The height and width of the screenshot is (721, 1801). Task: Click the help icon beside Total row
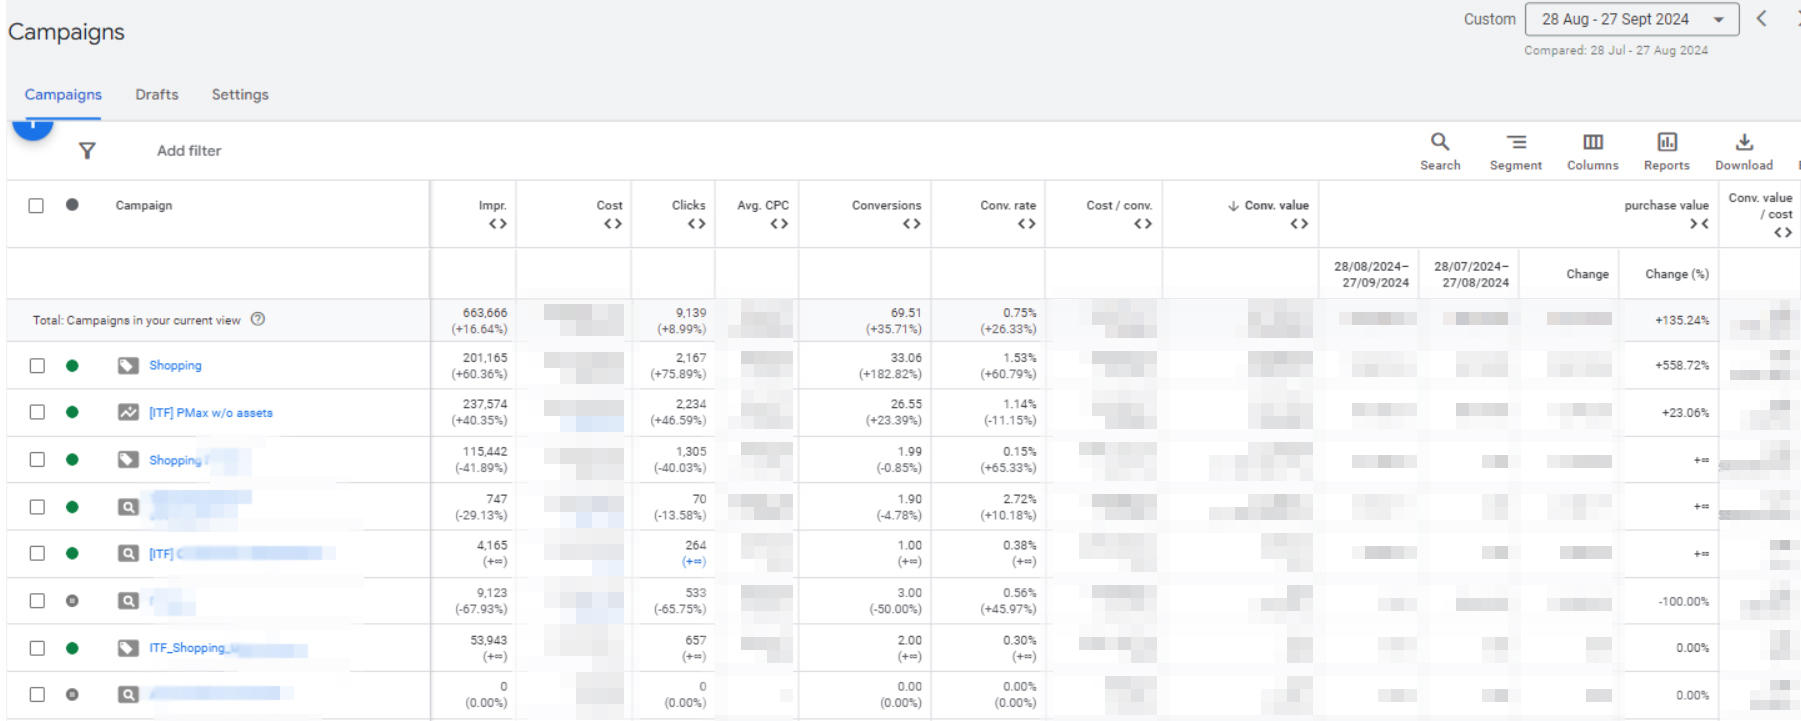coord(258,320)
